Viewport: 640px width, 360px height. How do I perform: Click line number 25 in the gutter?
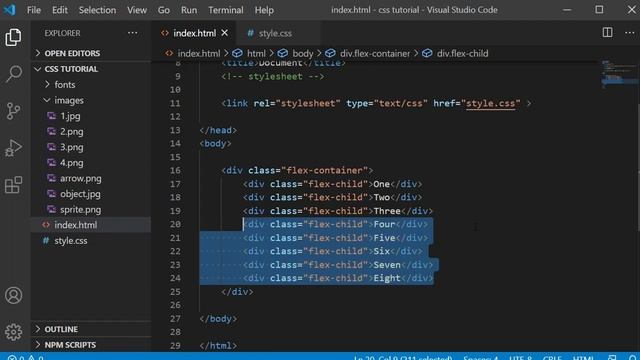click(175, 292)
